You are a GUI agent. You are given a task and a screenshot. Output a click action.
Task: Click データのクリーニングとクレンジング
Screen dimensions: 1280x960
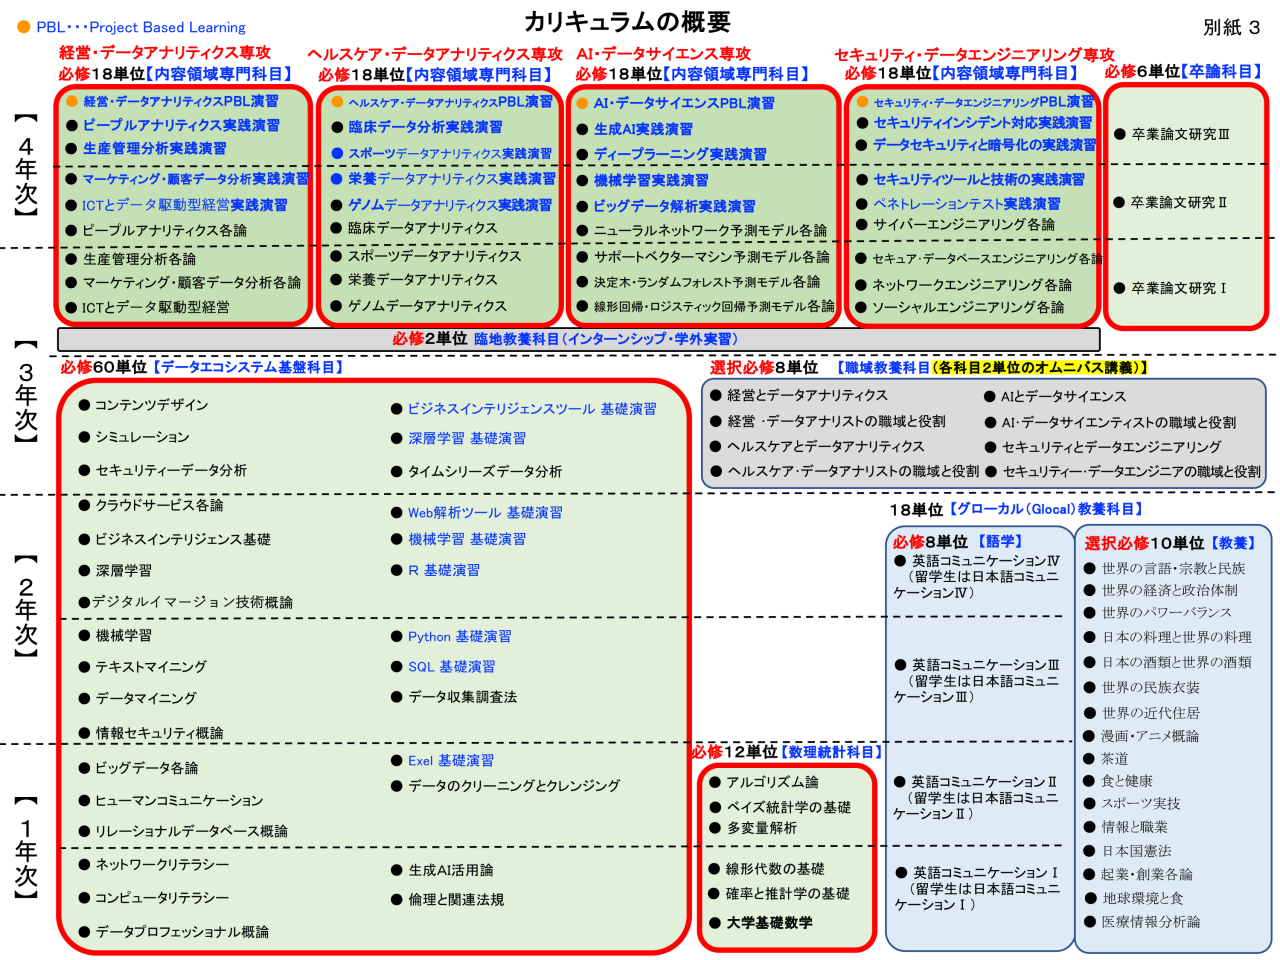(x=514, y=786)
